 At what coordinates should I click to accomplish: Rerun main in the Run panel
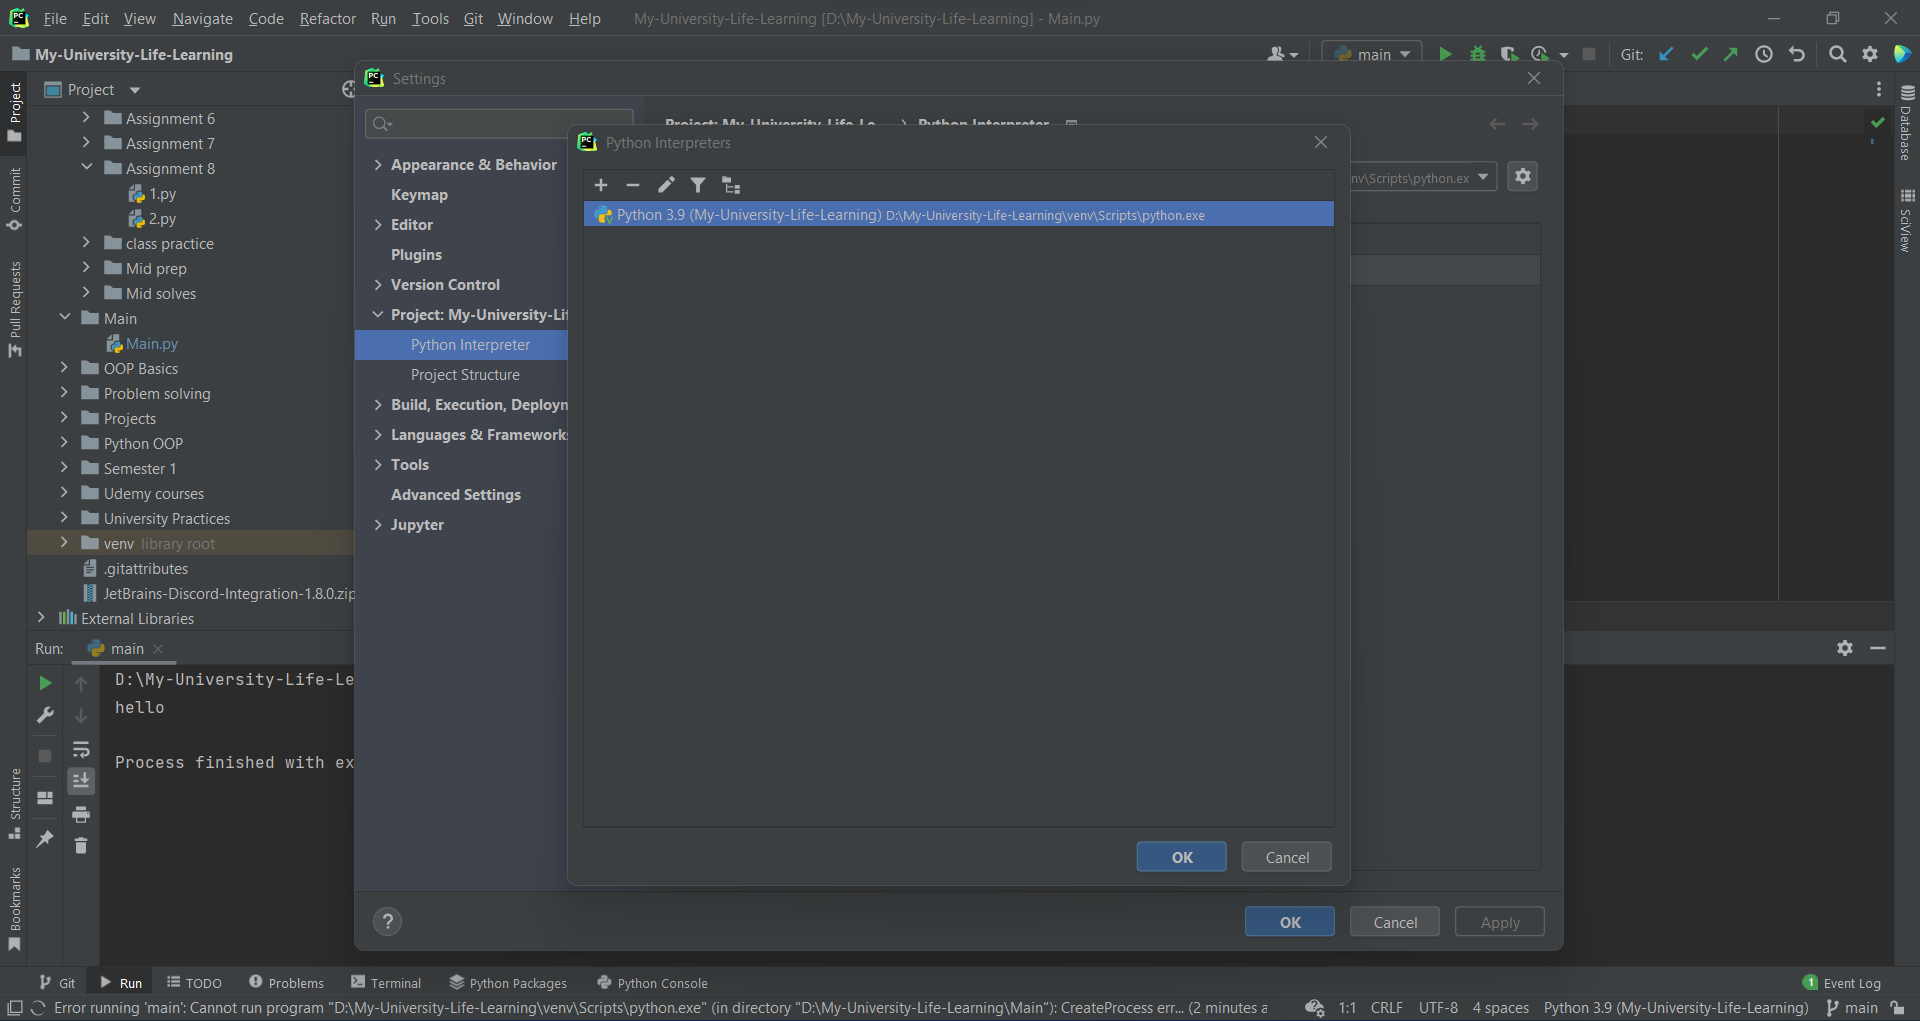pos(45,683)
